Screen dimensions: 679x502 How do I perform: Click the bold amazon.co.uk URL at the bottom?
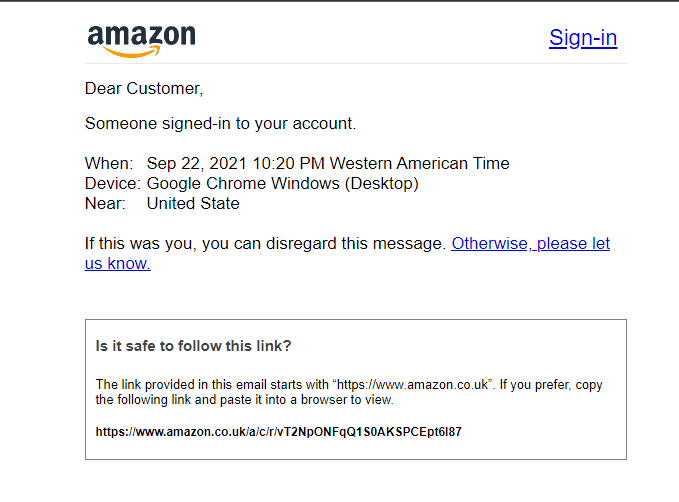pyautogui.click(x=278, y=433)
